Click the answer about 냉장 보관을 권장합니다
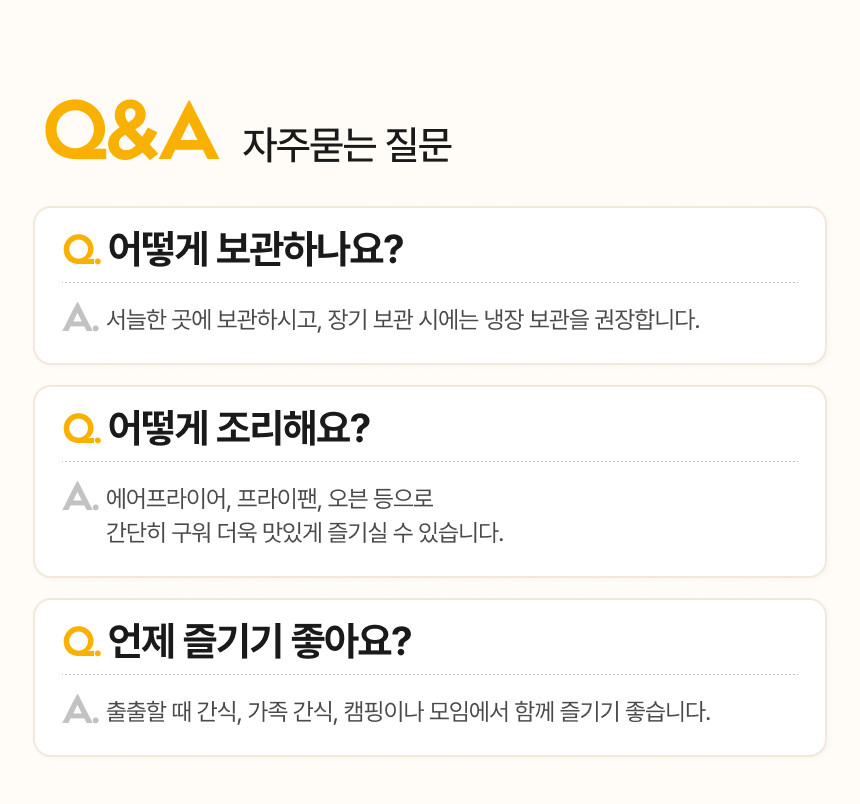 pyautogui.click(x=402, y=321)
